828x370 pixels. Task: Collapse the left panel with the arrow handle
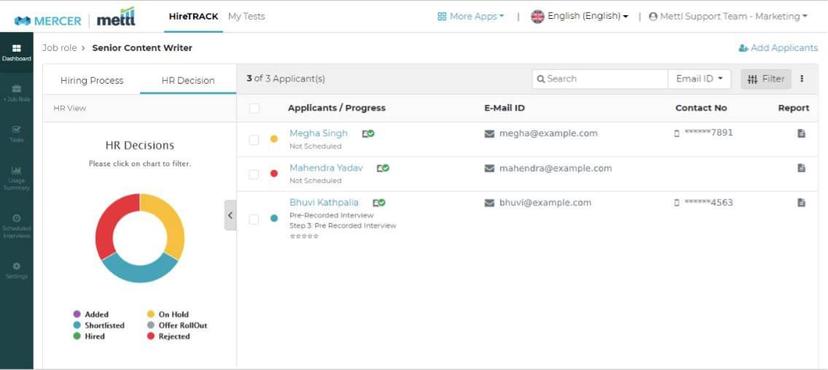(x=230, y=215)
